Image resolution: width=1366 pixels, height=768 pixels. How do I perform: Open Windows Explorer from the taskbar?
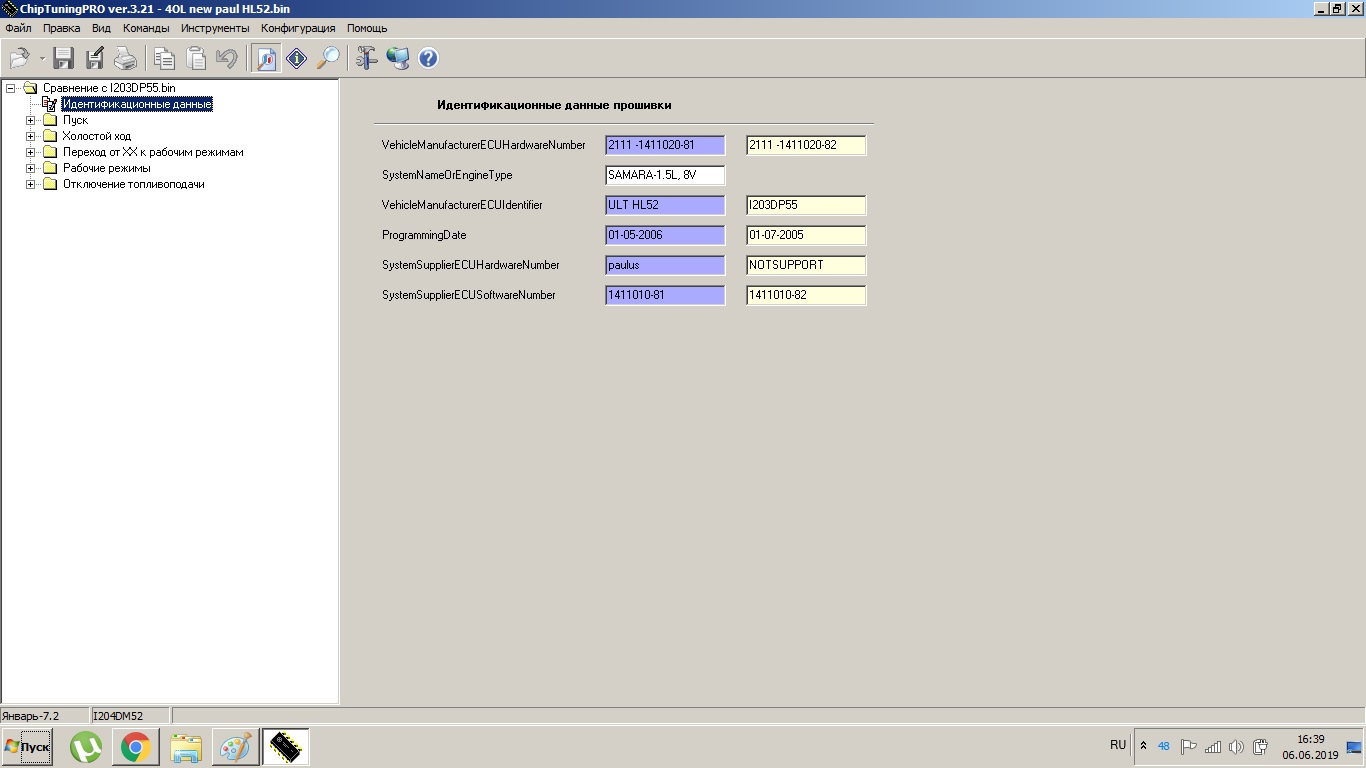pos(186,747)
